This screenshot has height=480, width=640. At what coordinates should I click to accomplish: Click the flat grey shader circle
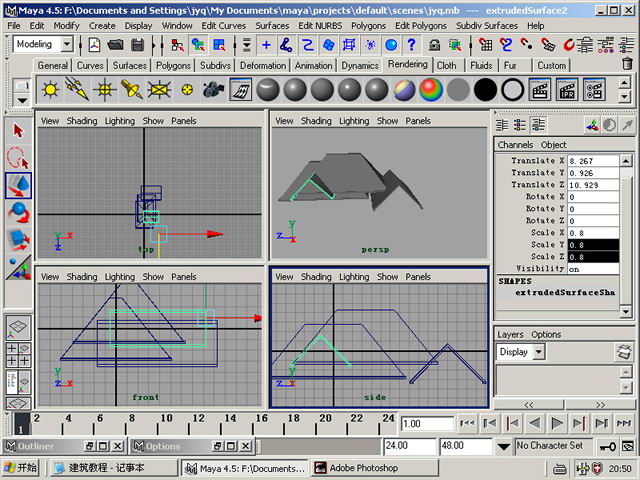[458, 89]
